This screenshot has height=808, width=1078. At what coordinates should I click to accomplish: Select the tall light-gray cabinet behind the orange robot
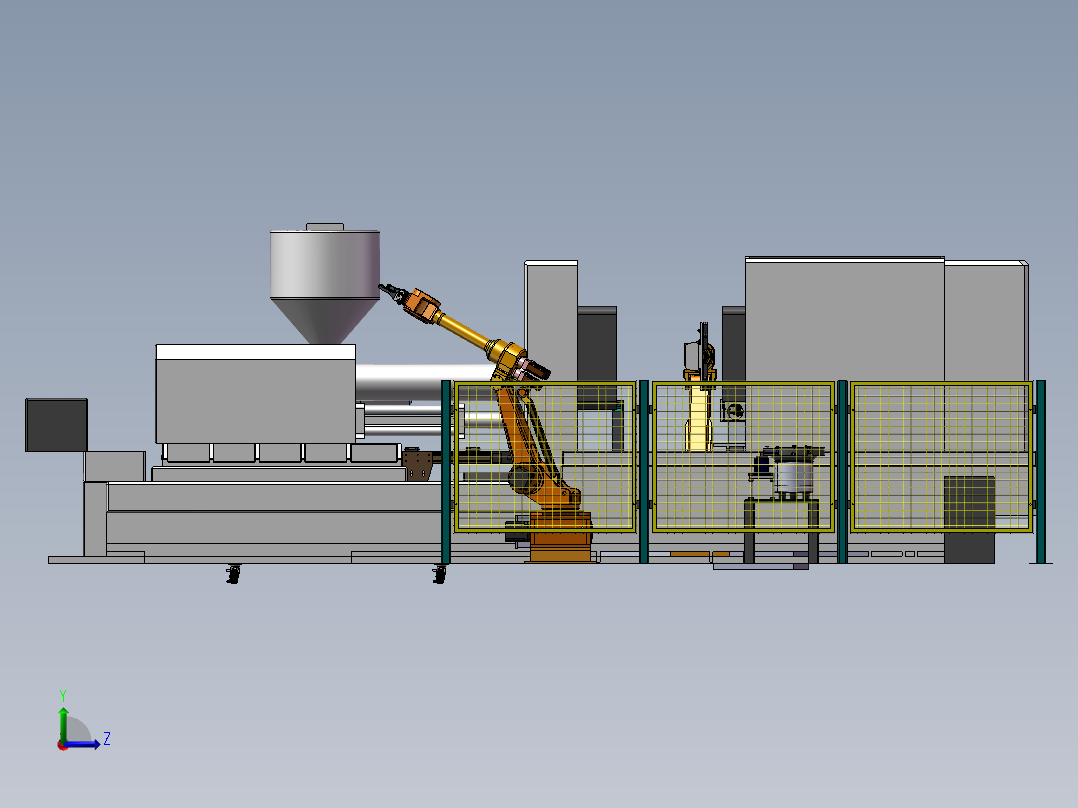click(551, 320)
